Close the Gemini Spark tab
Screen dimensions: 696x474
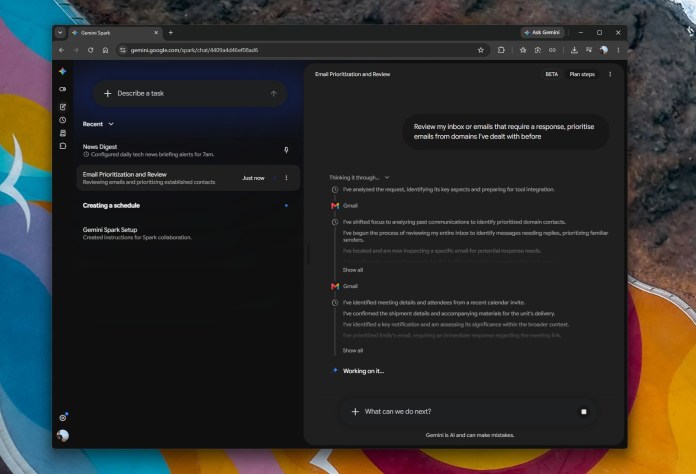pos(156,32)
